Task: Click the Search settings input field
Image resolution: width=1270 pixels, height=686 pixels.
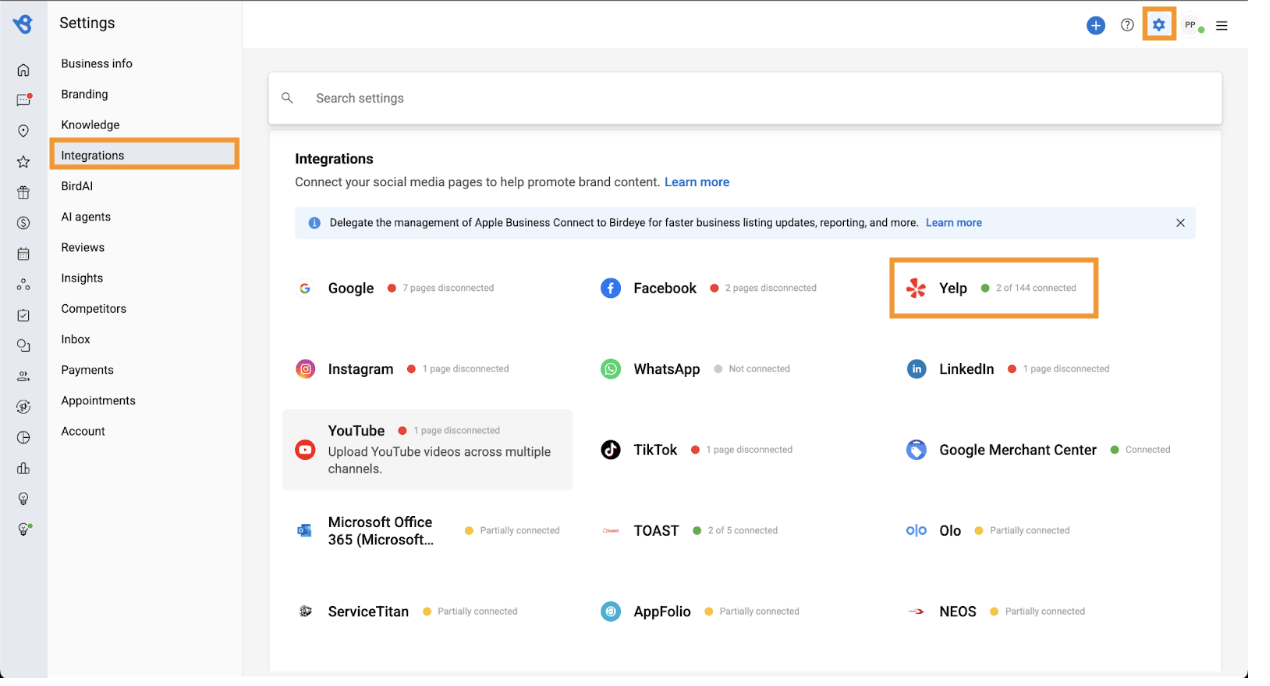Action: 744,98
